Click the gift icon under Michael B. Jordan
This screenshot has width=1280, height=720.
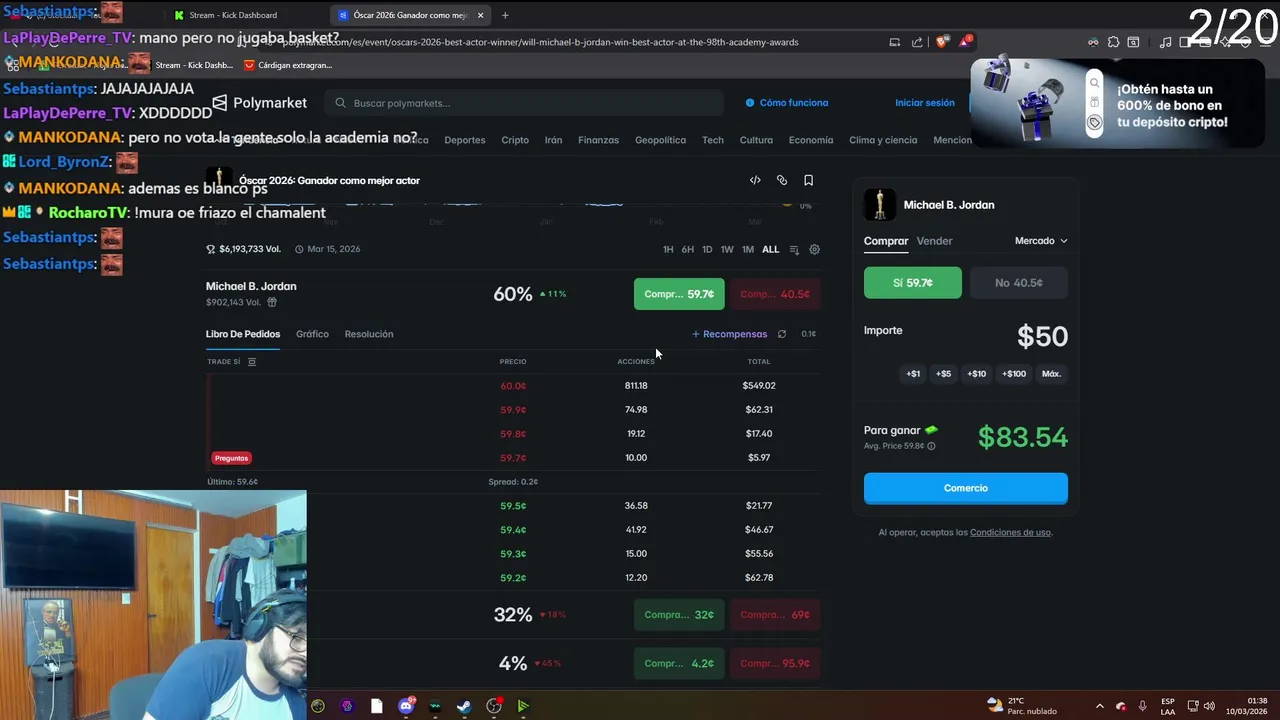[272, 302]
